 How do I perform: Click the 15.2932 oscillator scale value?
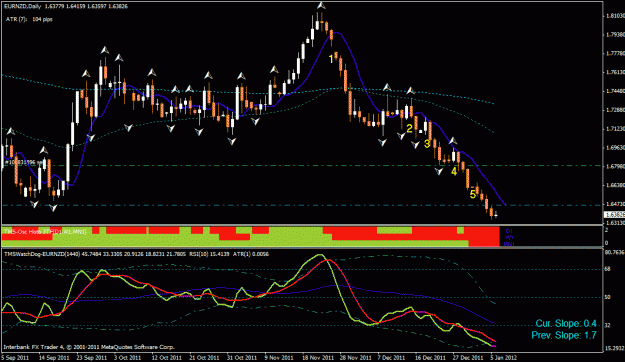(x=614, y=348)
